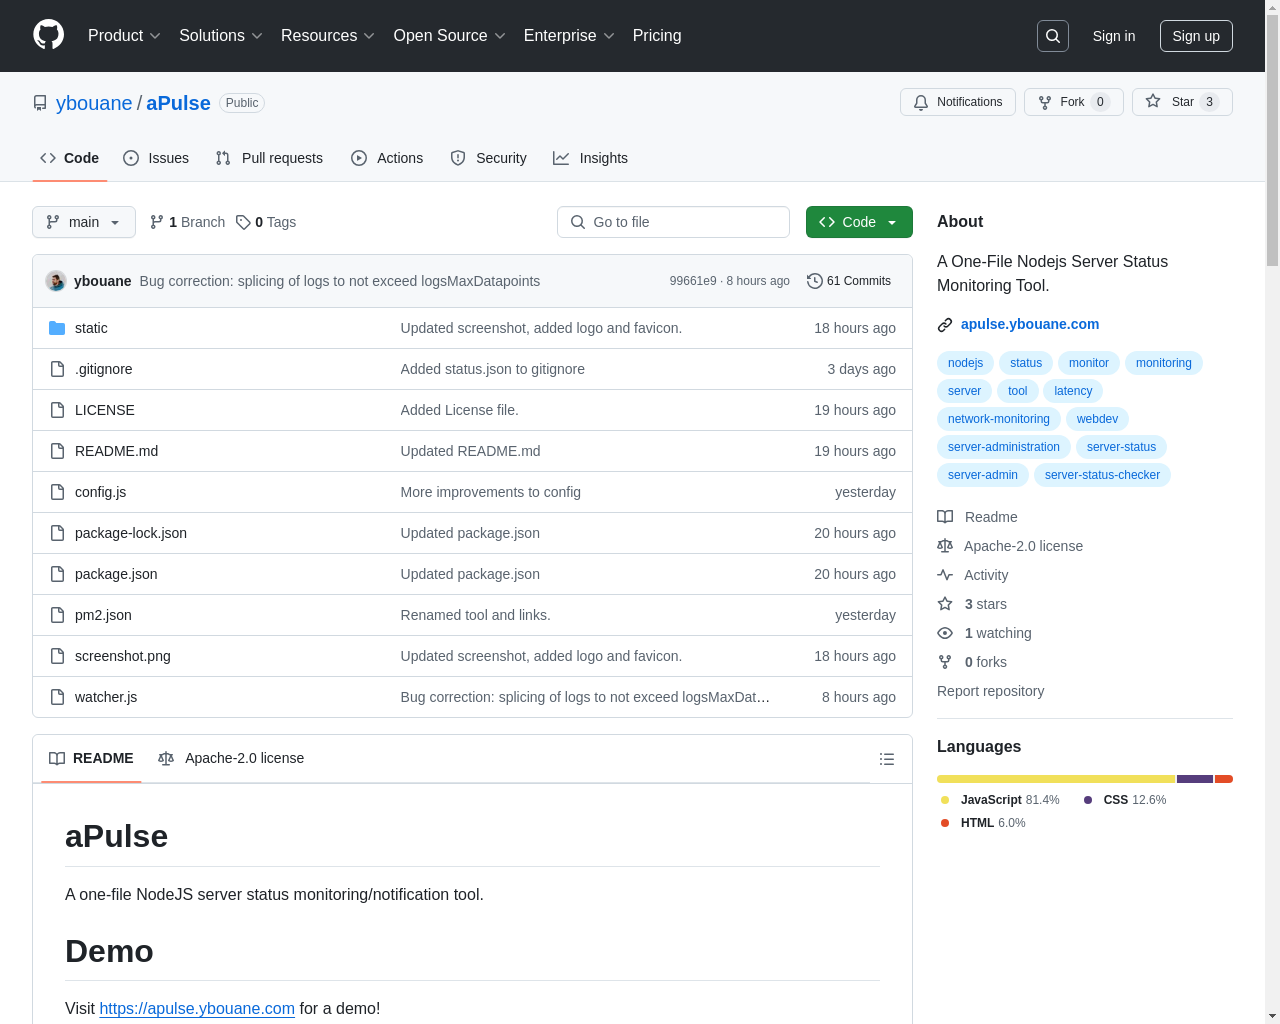Click the JavaScript 81.4% language entry
The height and width of the screenshot is (1024, 1280).
point(1000,800)
